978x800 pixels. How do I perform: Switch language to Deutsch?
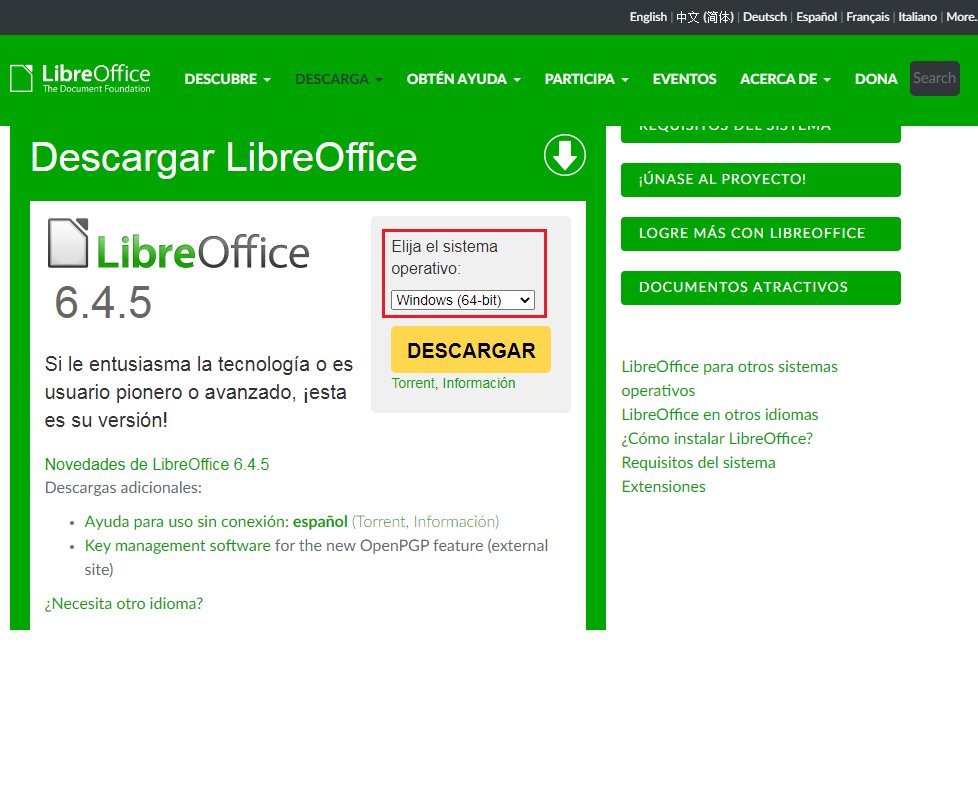(x=765, y=17)
